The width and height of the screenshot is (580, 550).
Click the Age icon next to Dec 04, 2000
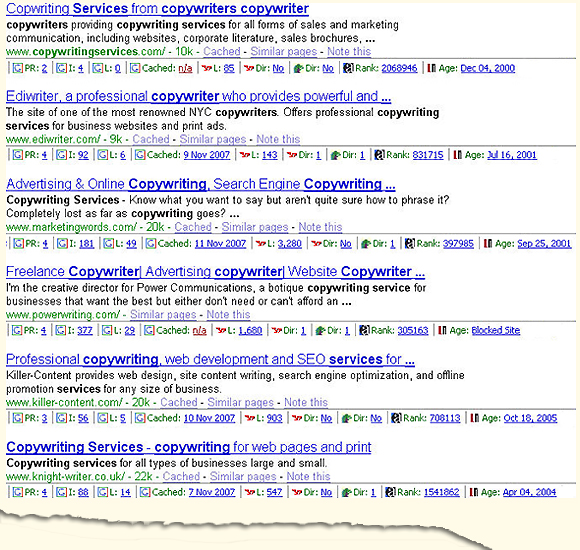[x=431, y=68]
